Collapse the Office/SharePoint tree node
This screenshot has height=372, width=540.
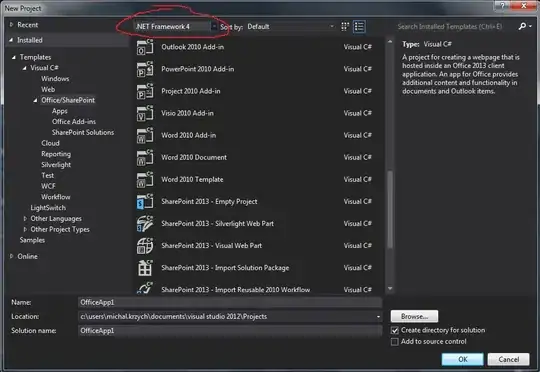click(35, 100)
